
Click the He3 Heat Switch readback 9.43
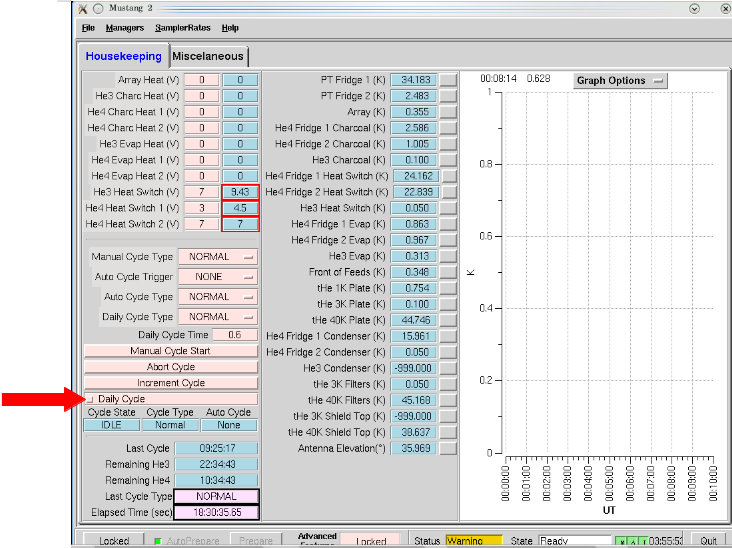coord(240,192)
